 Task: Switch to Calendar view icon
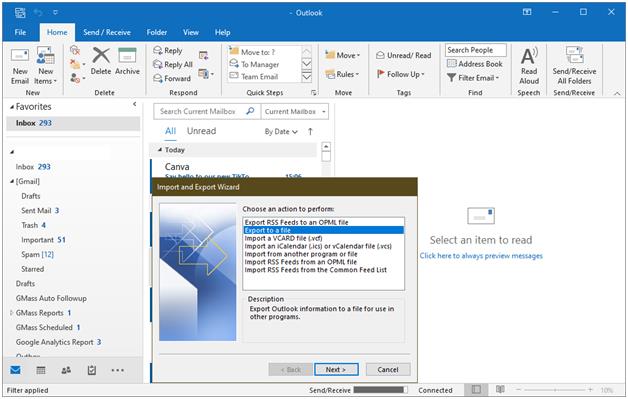click(x=41, y=370)
